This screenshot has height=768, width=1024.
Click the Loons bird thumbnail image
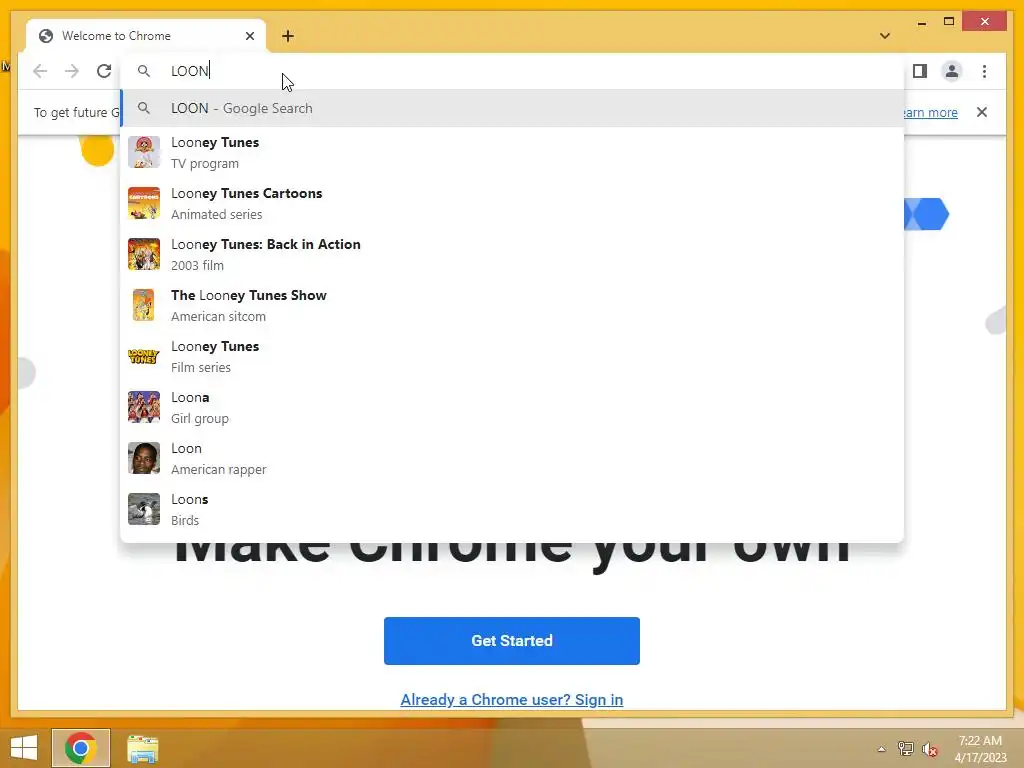point(144,509)
